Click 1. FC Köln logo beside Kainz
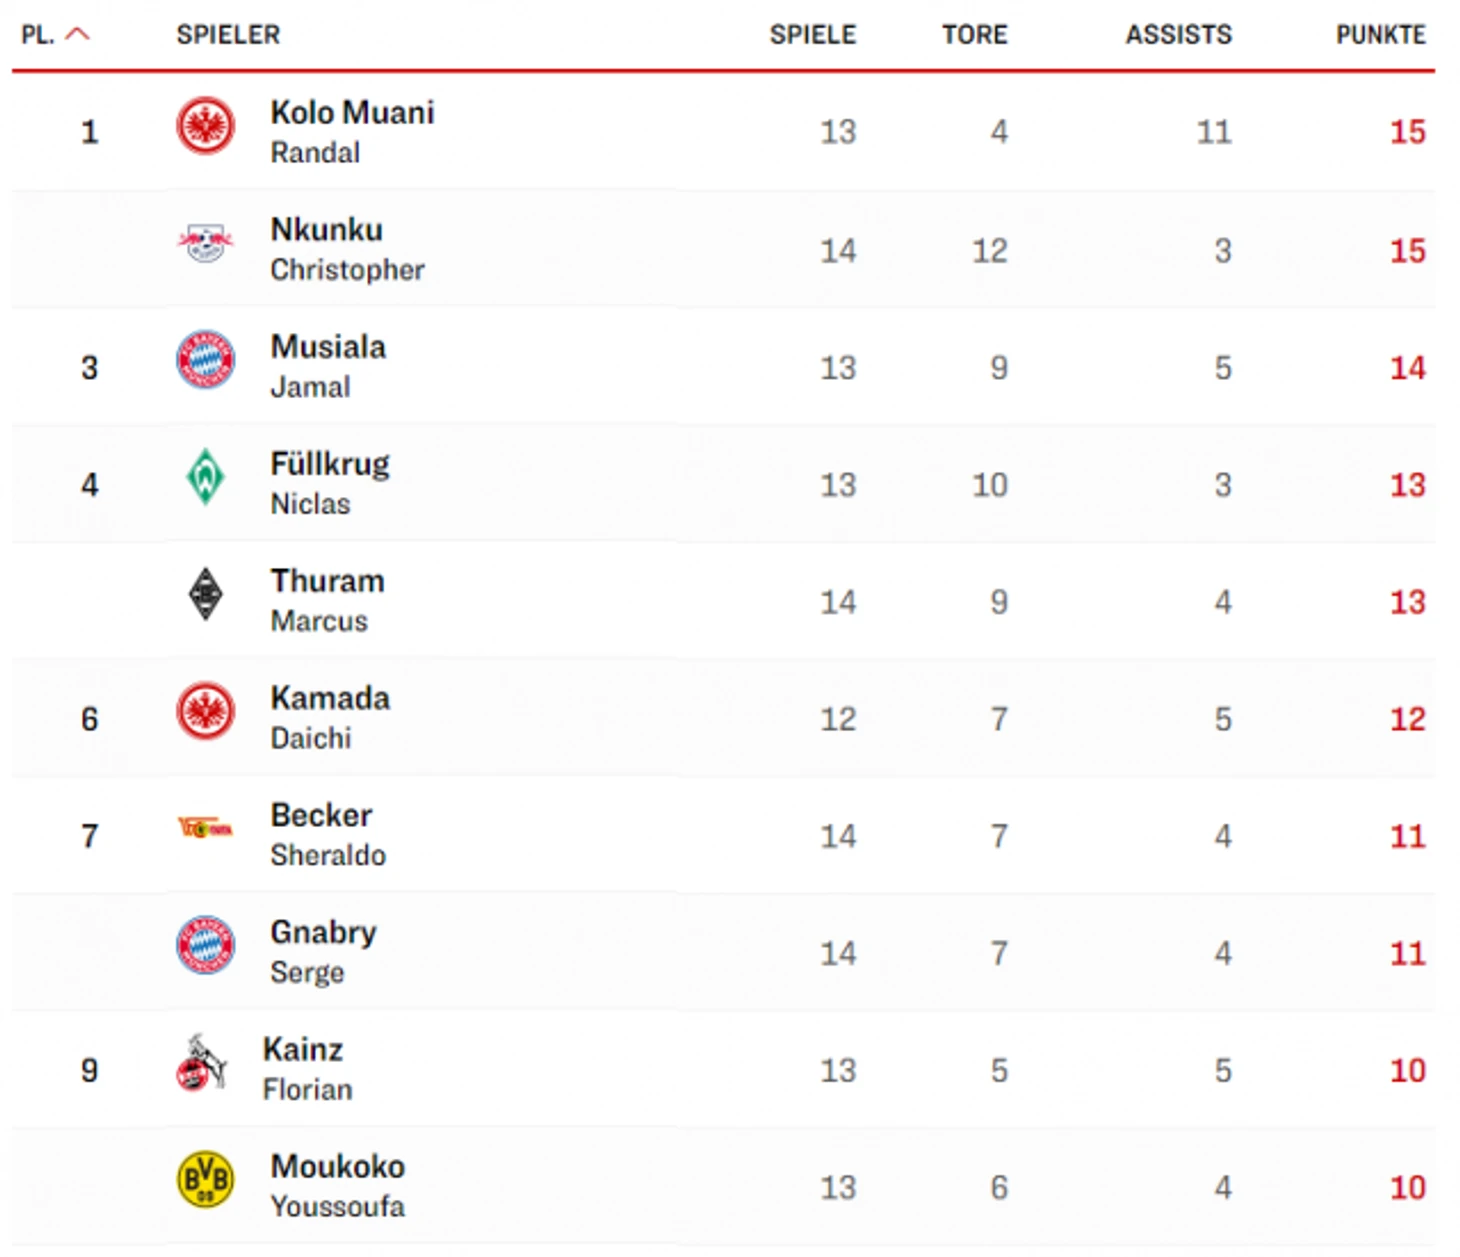 (201, 1063)
